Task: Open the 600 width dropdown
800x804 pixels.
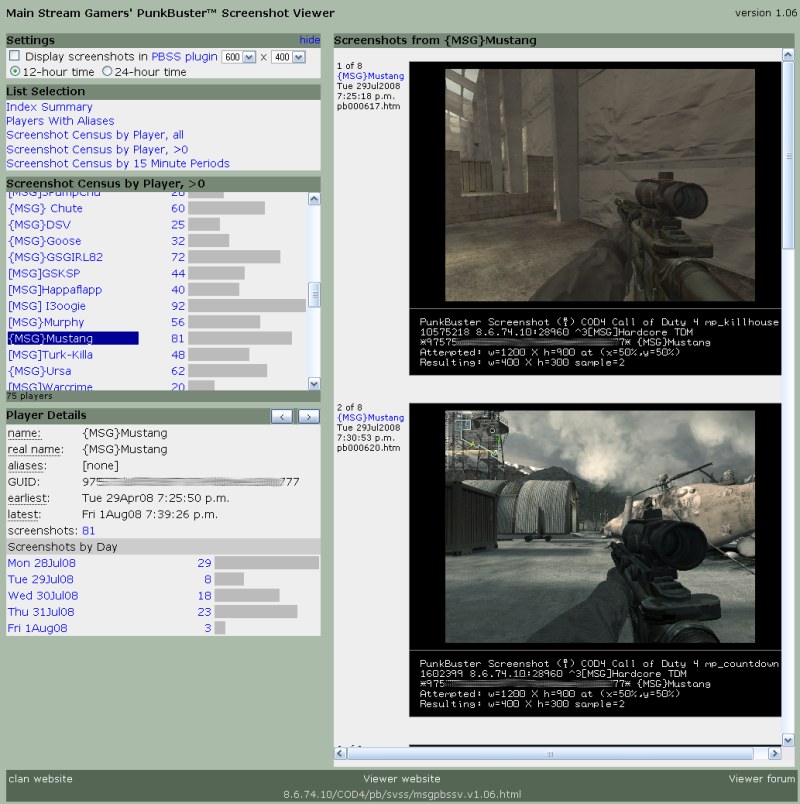Action: click(x=236, y=57)
